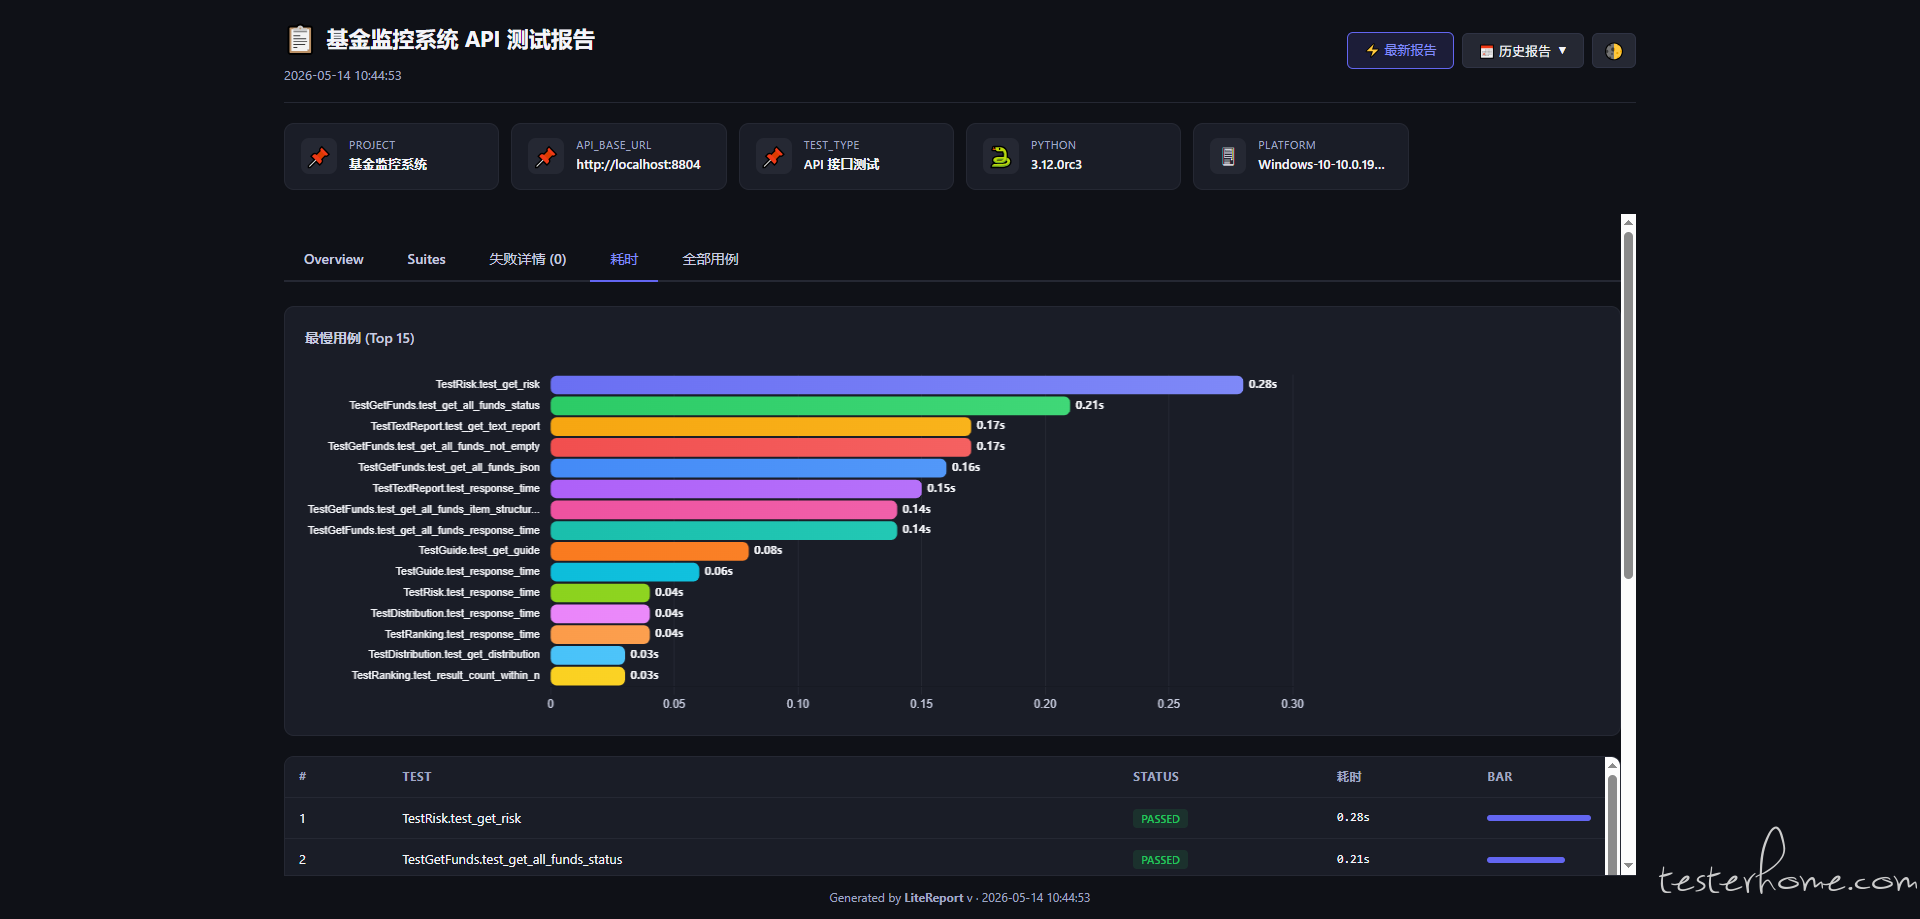Screen dimensions: 1920x919
Task: Click the TEST_TYPE card pin icon
Action: [x=774, y=156]
